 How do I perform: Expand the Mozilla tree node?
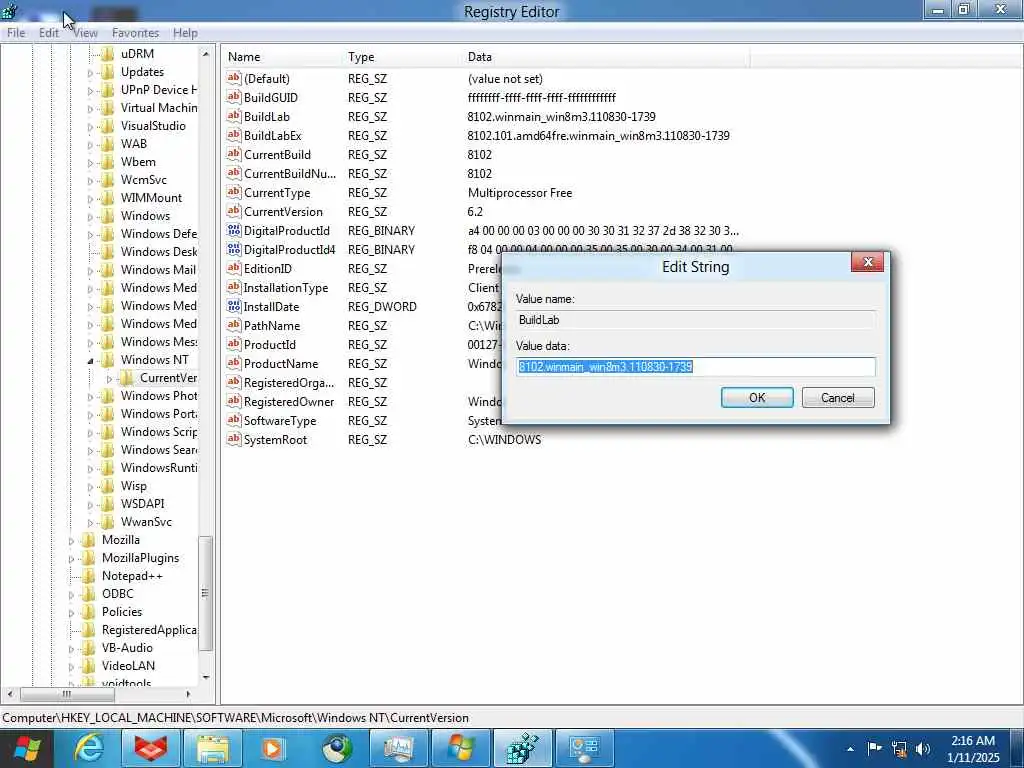coord(72,541)
